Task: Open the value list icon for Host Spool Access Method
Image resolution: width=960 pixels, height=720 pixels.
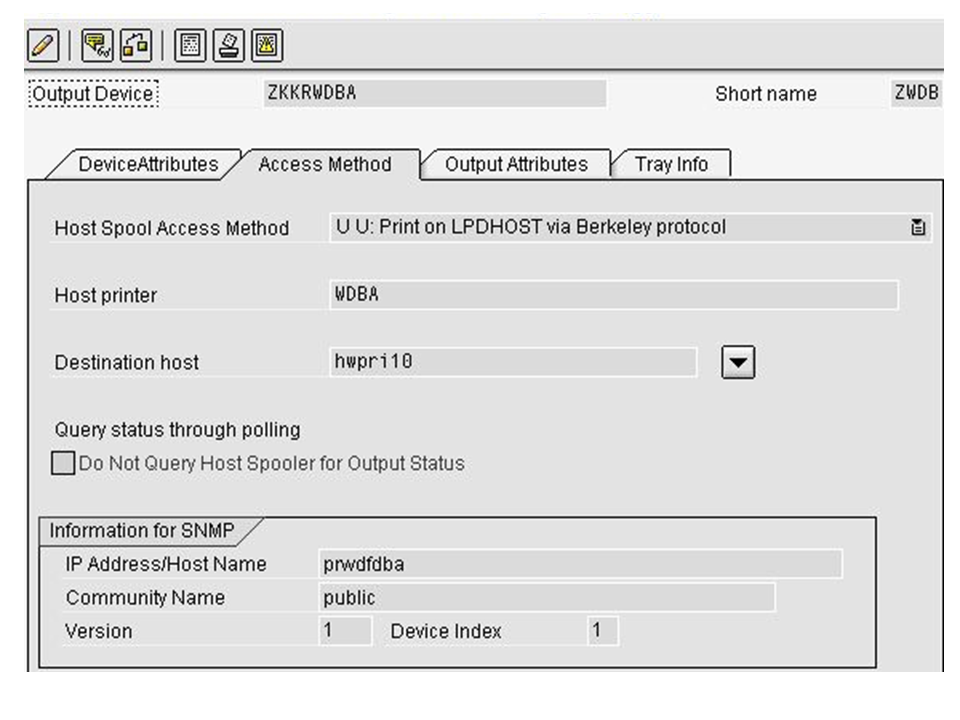Action: coord(918,228)
